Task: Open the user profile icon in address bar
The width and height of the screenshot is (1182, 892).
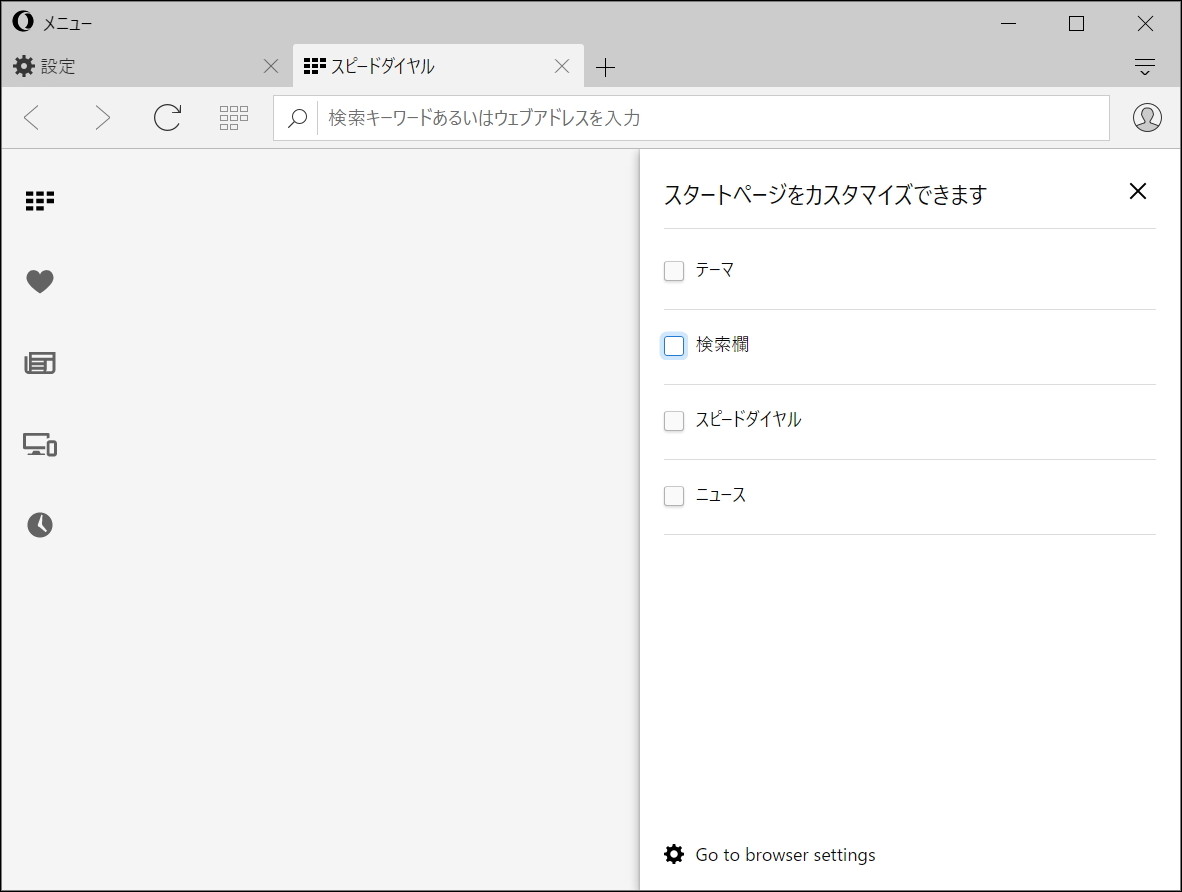Action: tap(1146, 117)
